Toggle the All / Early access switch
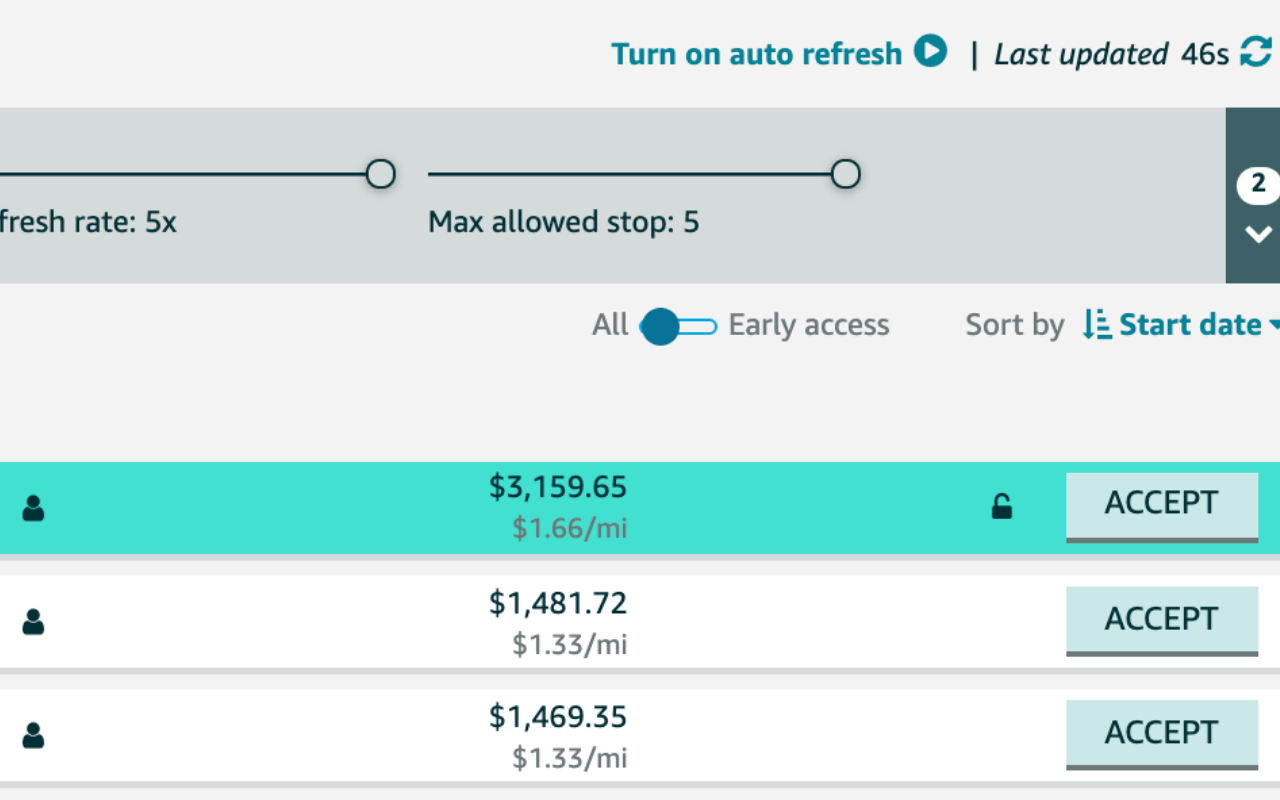Screen dimensions: 1280x800 point(678,326)
